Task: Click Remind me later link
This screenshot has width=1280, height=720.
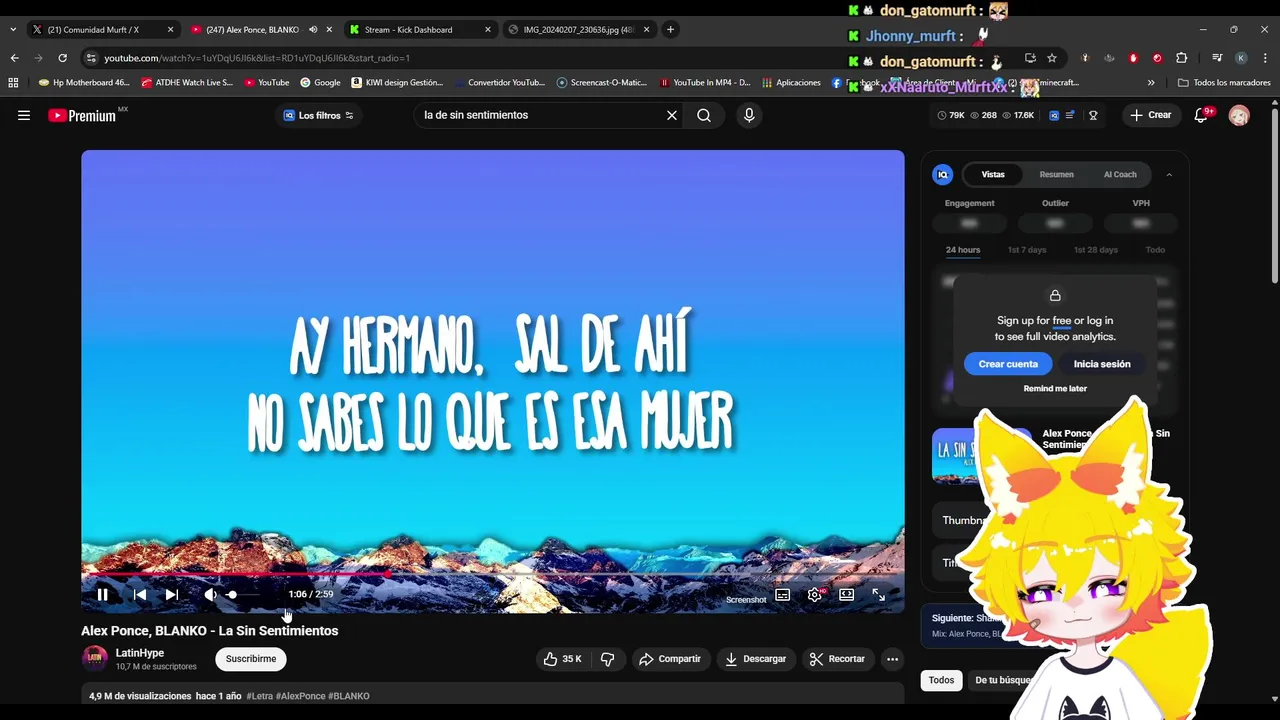Action: pyautogui.click(x=1055, y=388)
